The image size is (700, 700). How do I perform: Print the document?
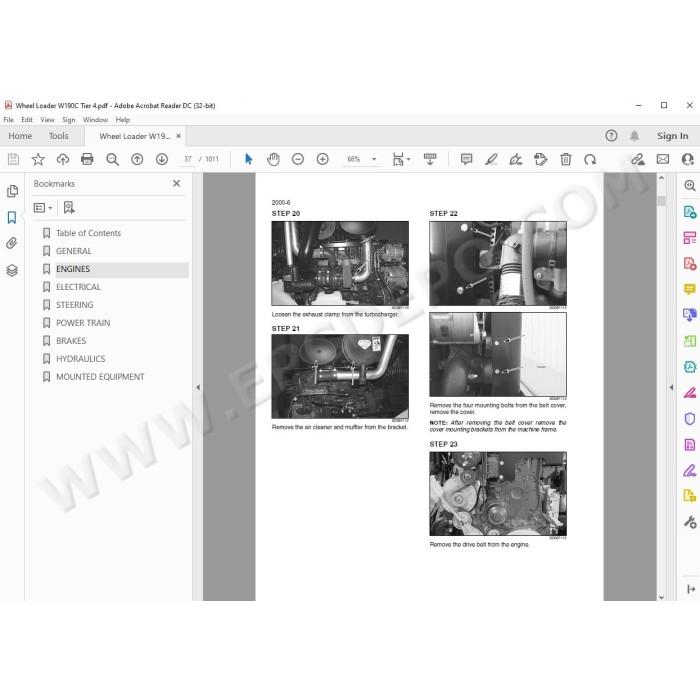[87, 159]
